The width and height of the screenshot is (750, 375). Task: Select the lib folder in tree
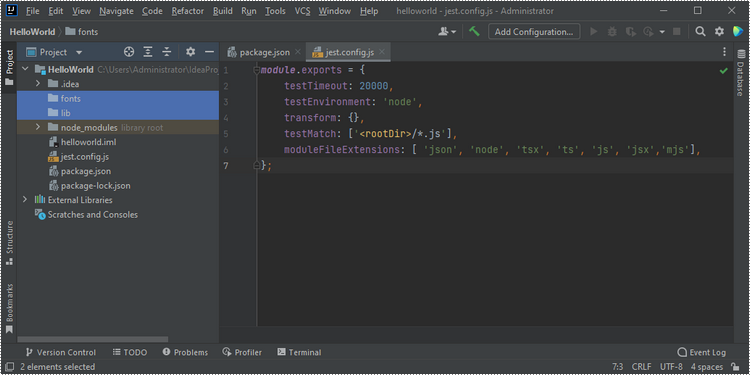pos(118,113)
